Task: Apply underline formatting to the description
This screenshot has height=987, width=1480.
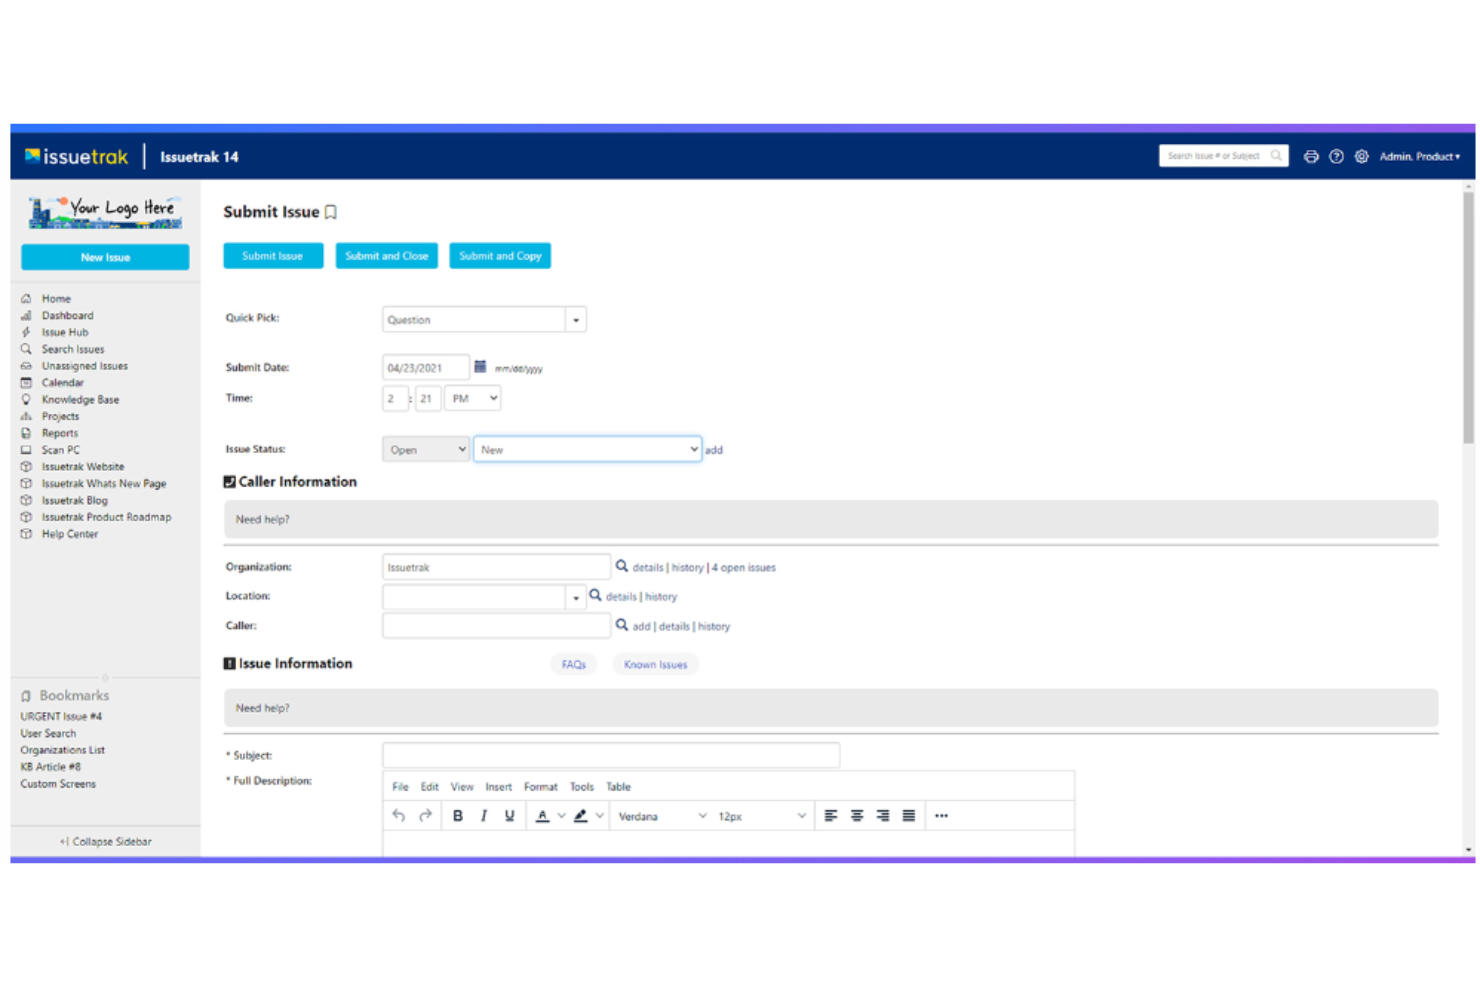Action: pyautogui.click(x=509, y=815)
